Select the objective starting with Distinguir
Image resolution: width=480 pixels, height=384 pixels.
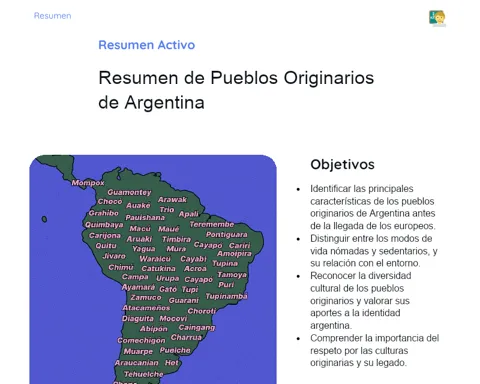point(374,251)
